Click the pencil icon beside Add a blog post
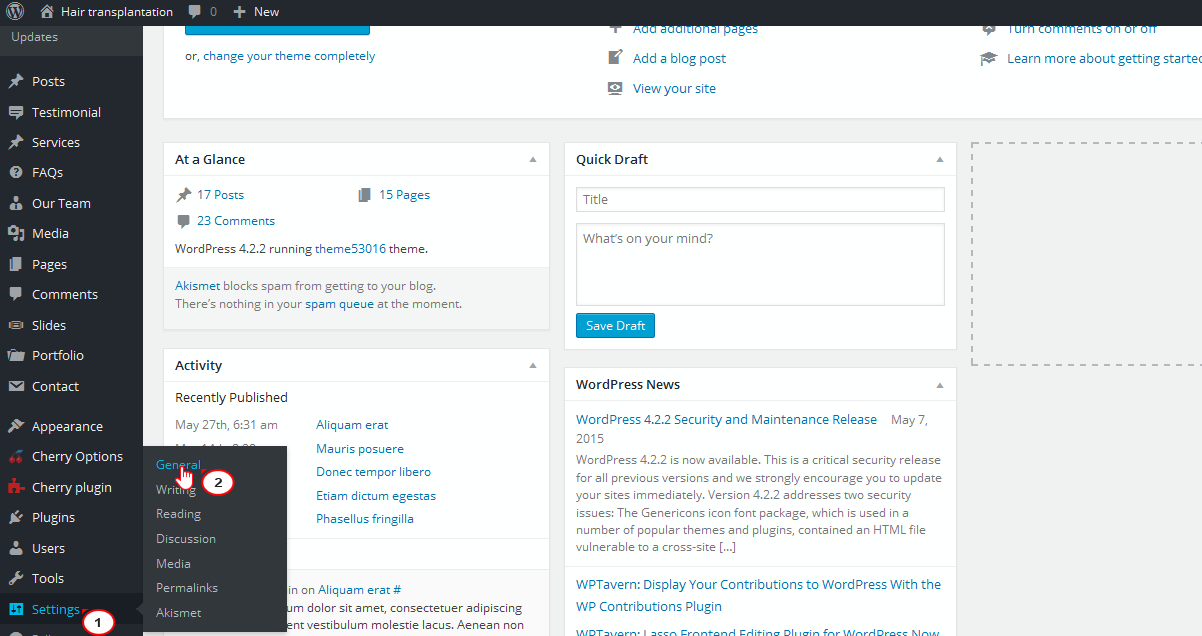Image resolution: width=1202 pixels, height=636 pixels. click(x=616, y=58)
